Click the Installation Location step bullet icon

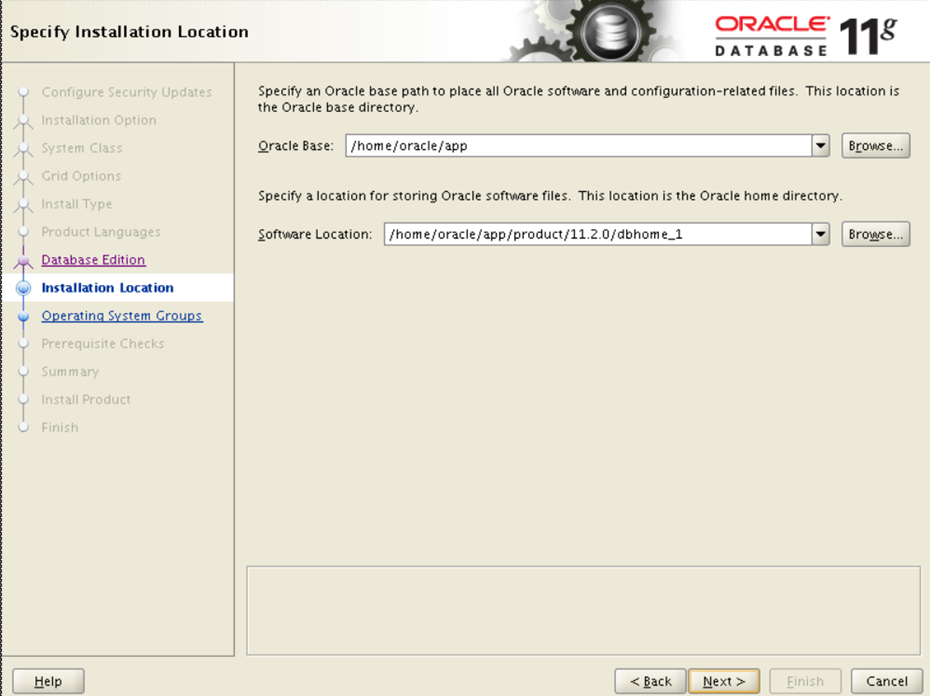point(24,289)
